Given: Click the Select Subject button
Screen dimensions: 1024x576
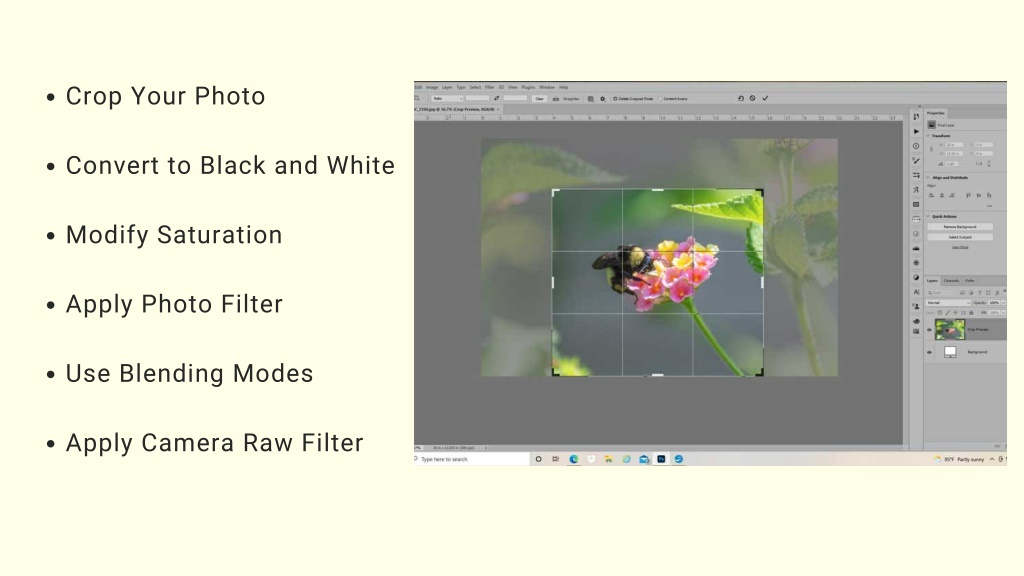Looking at the screenshot, I should [960, 237].
